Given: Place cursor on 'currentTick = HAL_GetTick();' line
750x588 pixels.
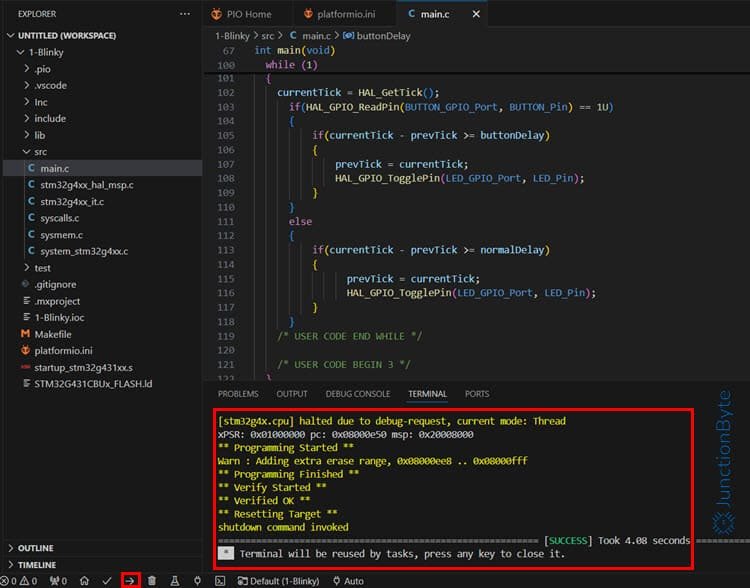Looking at the screenshot, I should click(x=358, y=92).
